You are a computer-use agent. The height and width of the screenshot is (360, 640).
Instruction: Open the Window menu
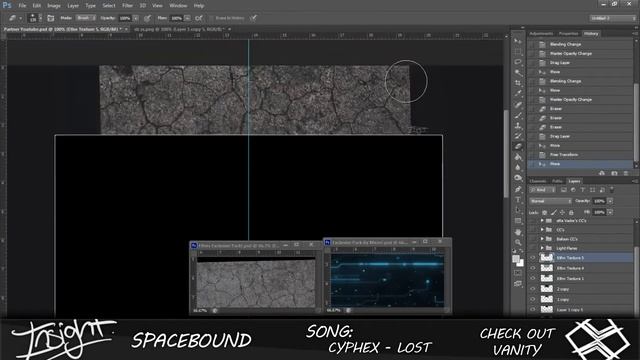(x=178, y=6)
